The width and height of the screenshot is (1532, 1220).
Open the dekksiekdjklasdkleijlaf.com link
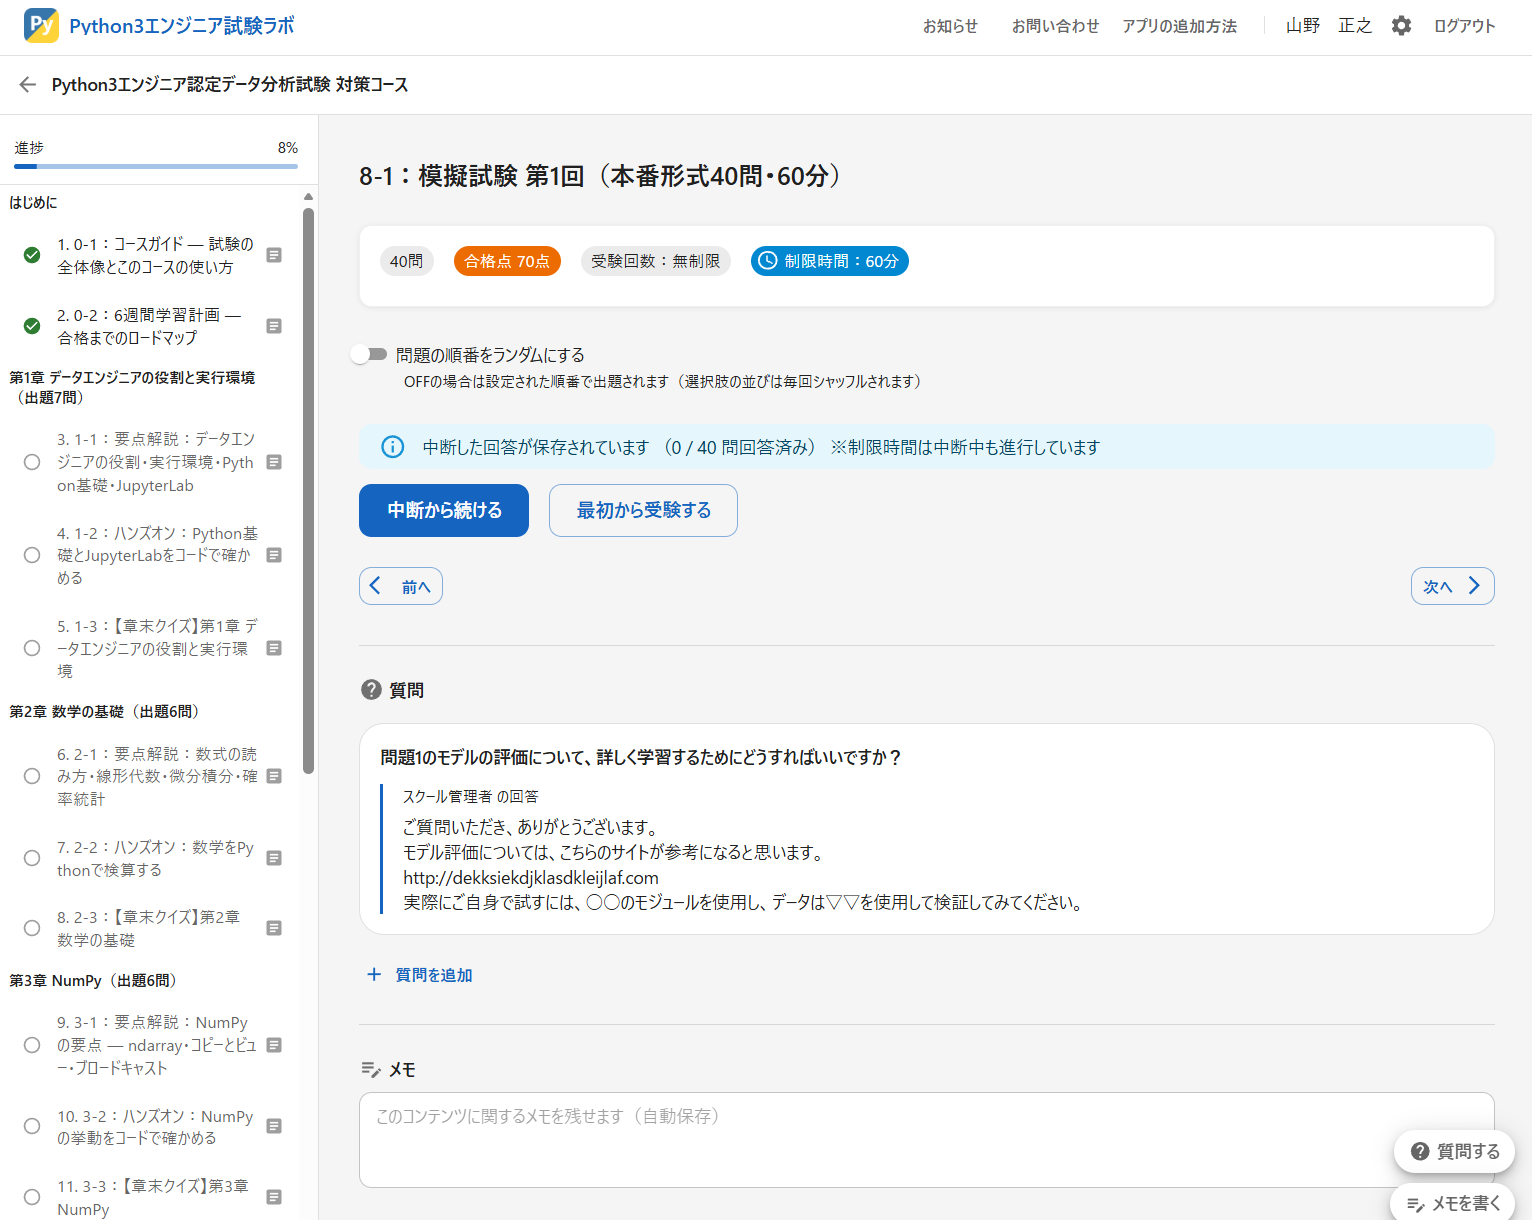(x=531, y=878)
